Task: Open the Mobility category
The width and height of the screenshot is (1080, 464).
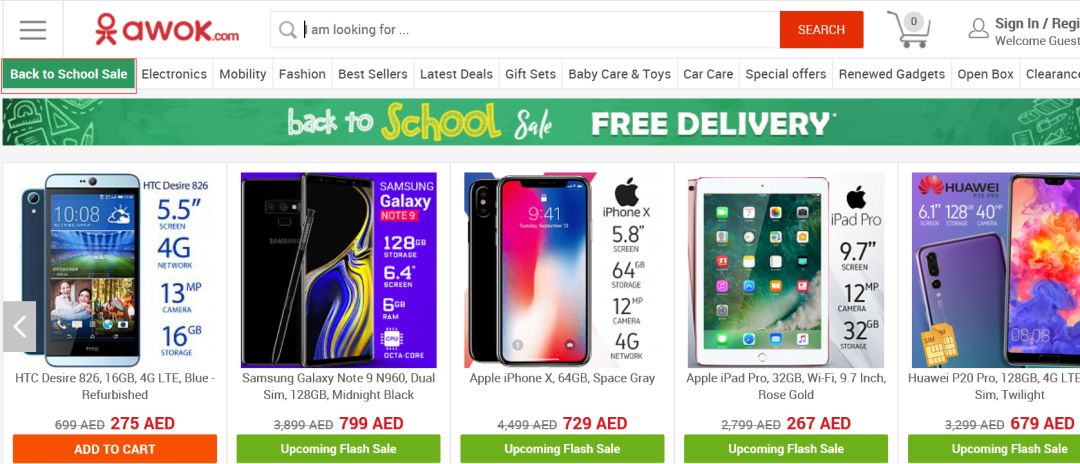Action: click(242, 74)
